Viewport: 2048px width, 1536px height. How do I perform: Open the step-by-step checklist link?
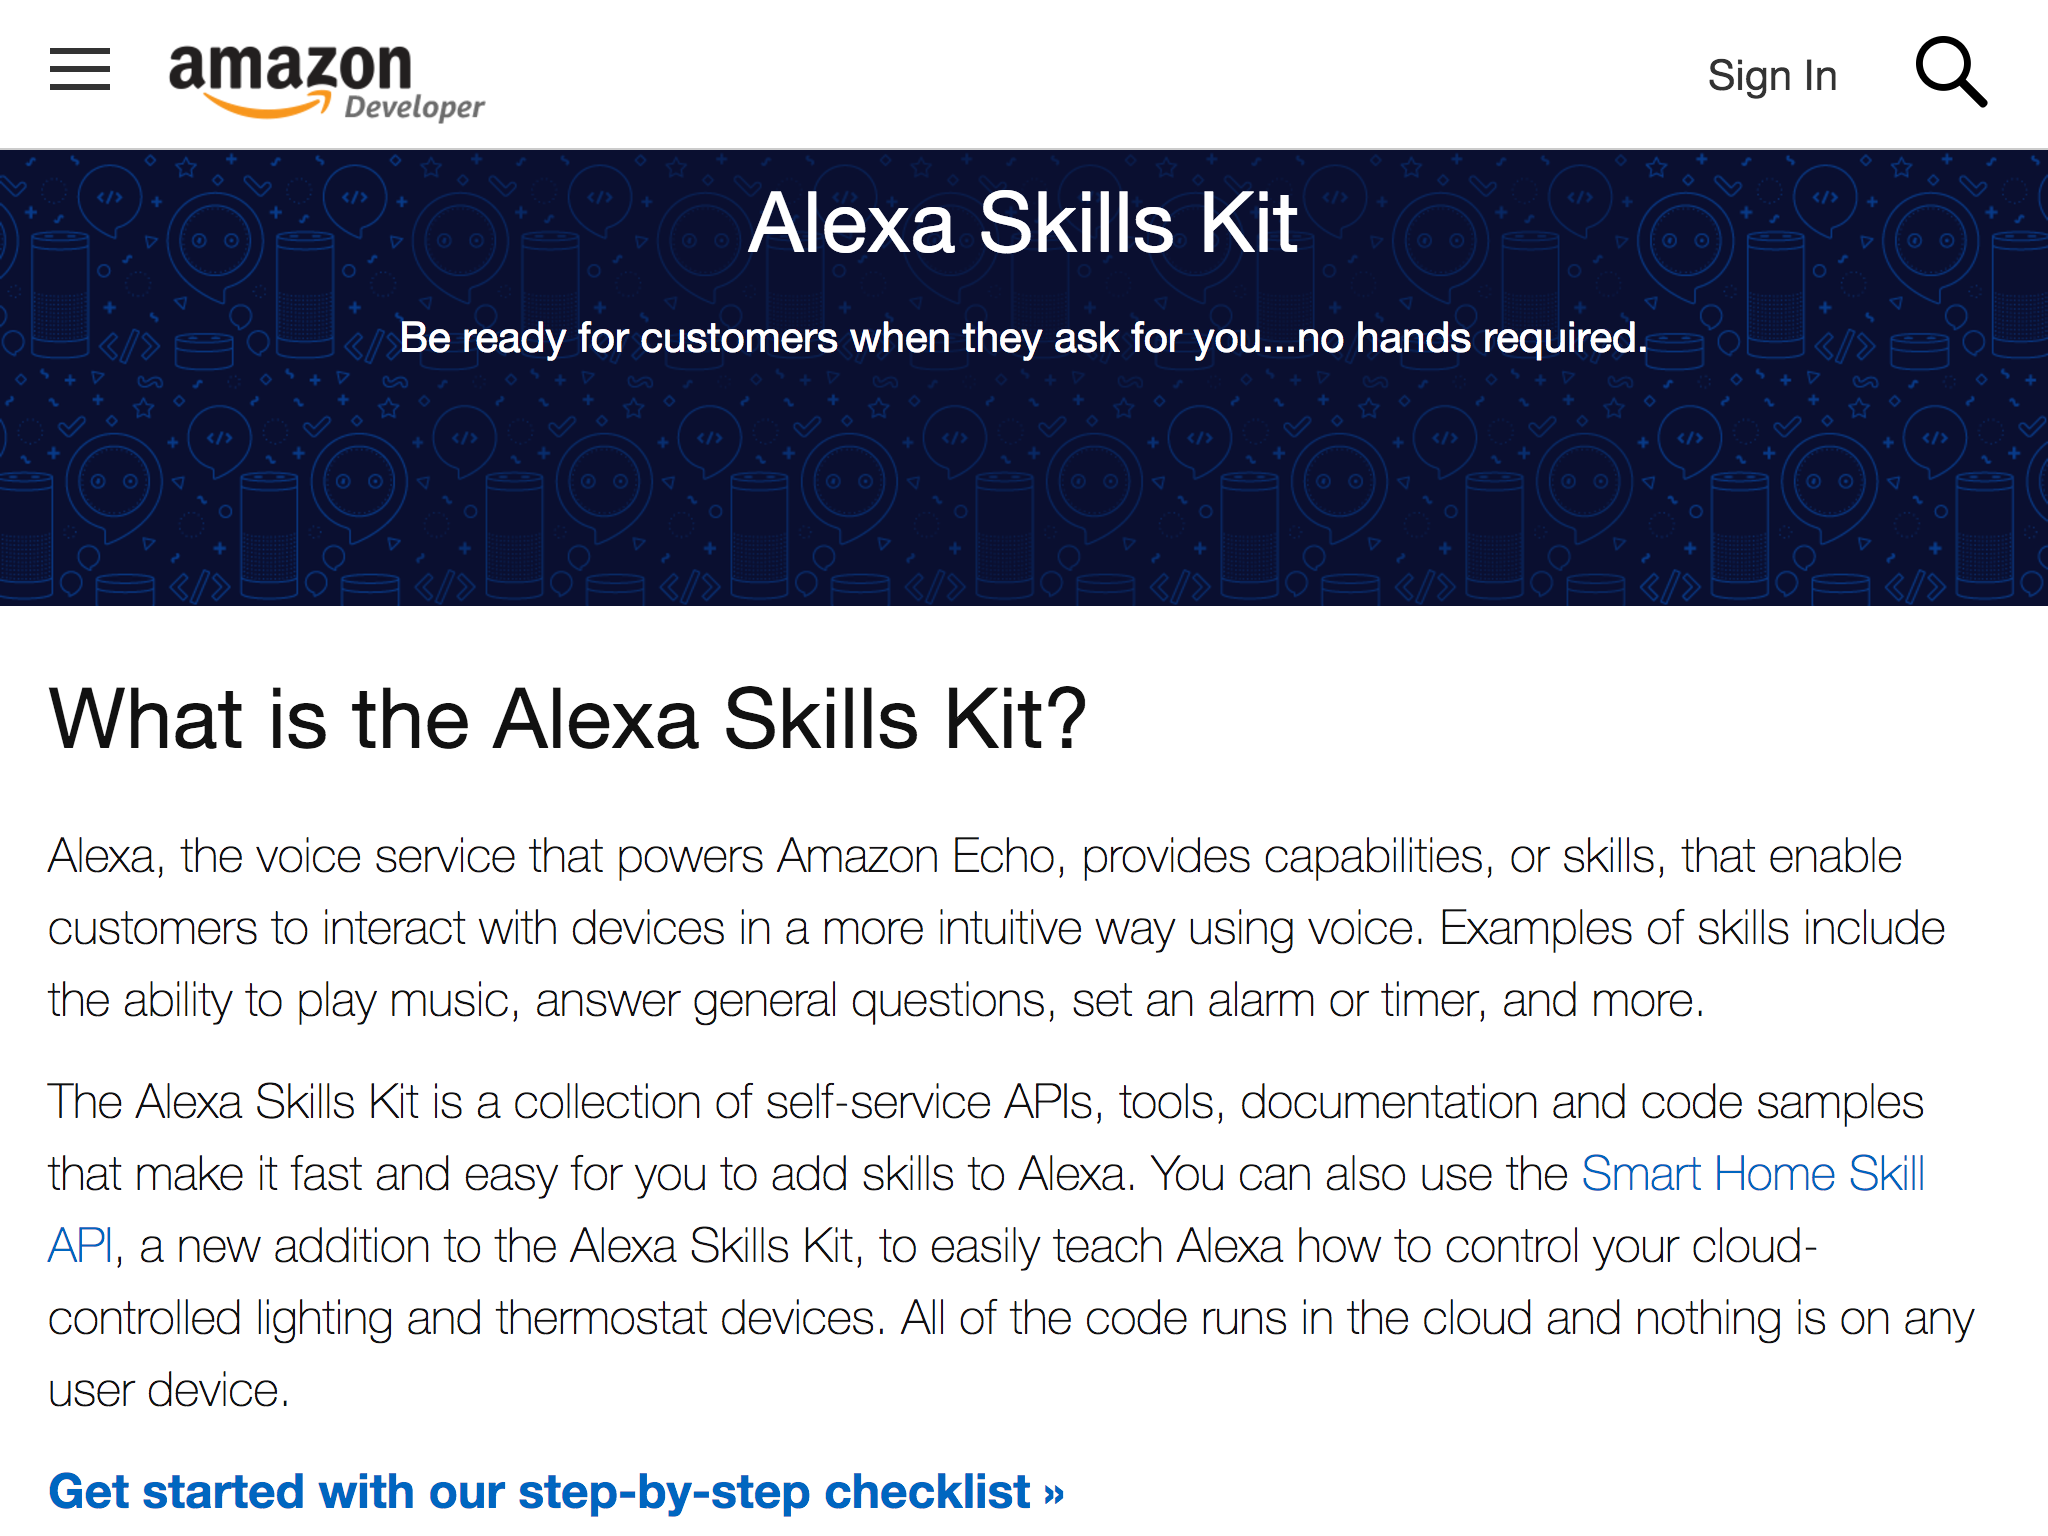pyautogui.click(x=540, y=1492)
